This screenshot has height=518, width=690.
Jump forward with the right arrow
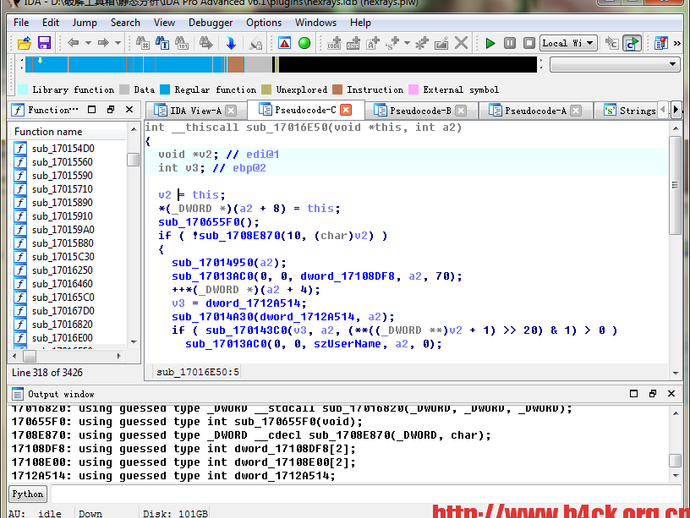pyautogui.click(x=103, y=43)
